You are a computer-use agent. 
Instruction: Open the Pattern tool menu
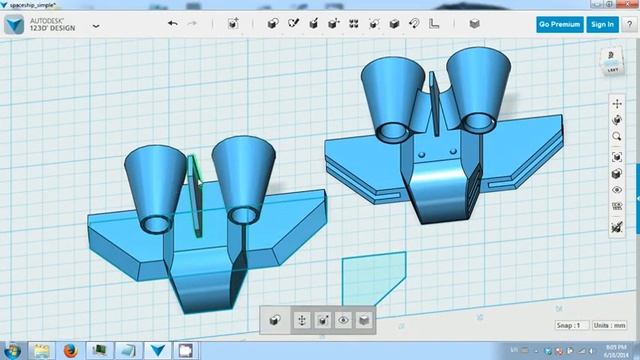pyautogui.click(x=354, y=24)
